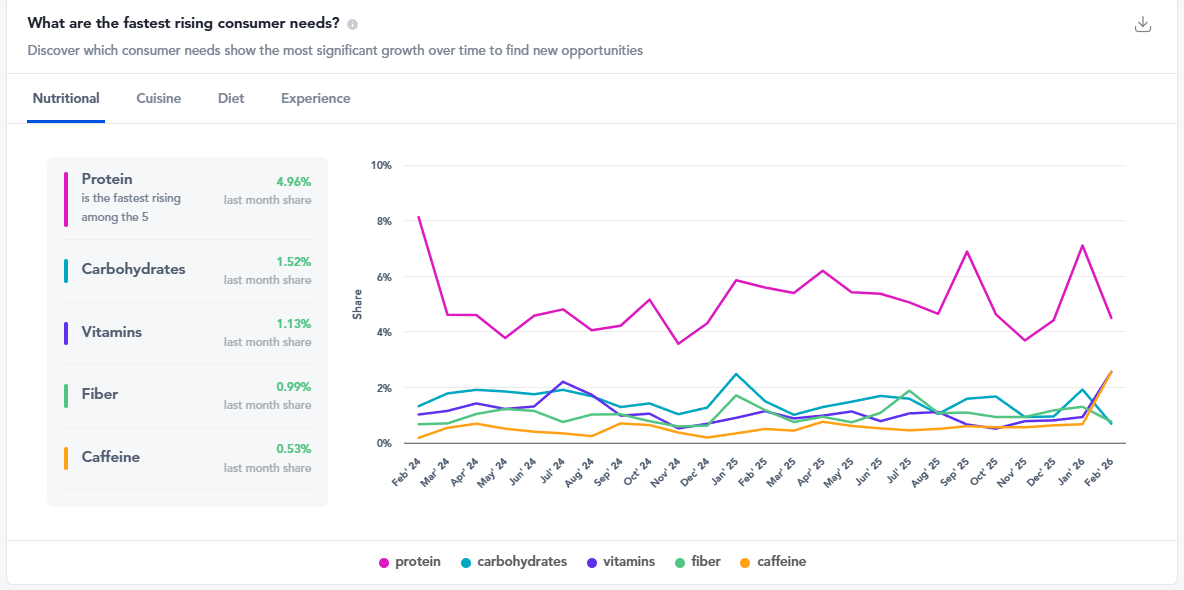The image size is (1184, 590).
Task: Select the Diet tab
Action: (231, 98)
